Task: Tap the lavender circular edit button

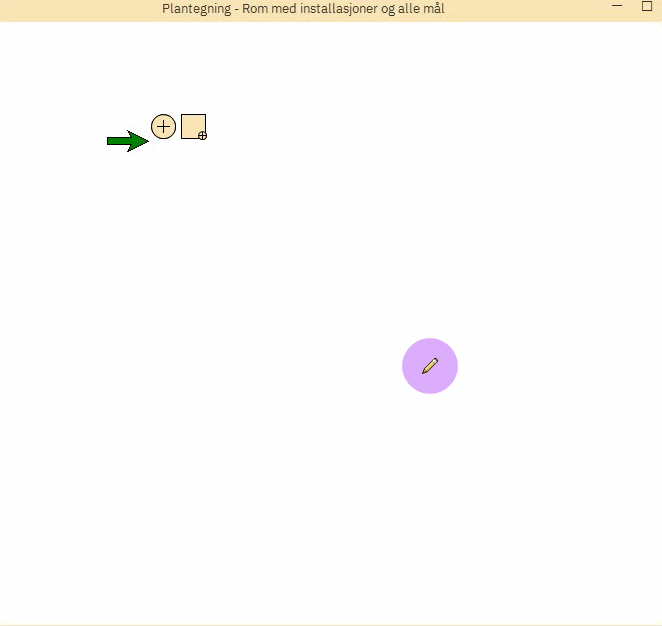Action: coord(430,366)
